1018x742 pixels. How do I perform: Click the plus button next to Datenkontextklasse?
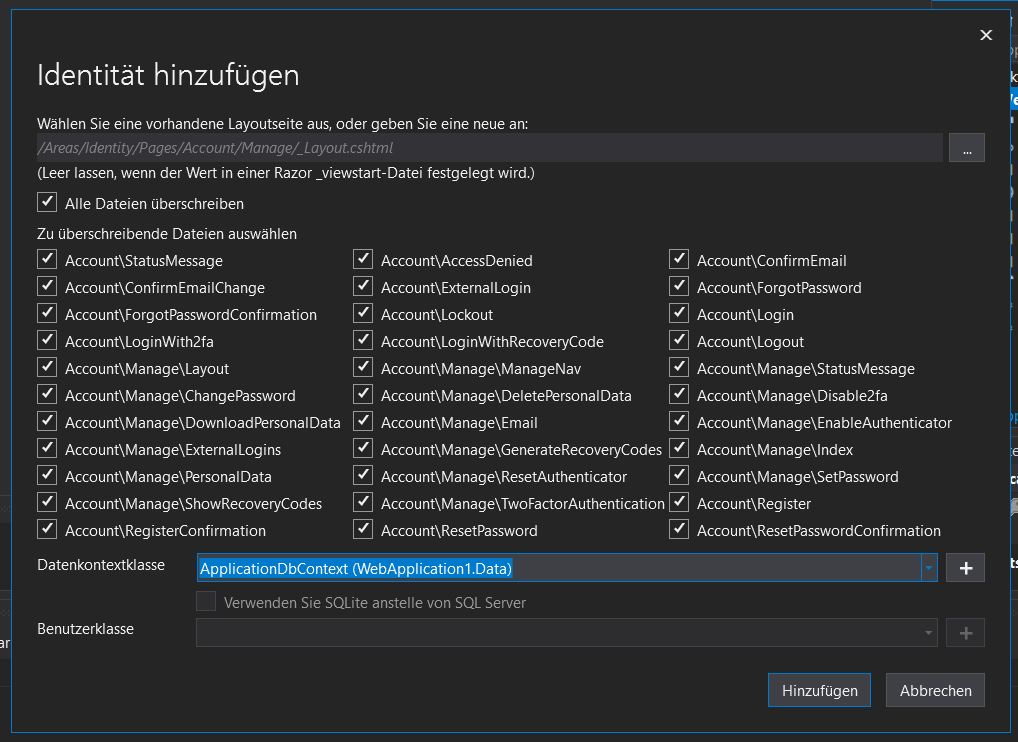[x=966, y=568]
